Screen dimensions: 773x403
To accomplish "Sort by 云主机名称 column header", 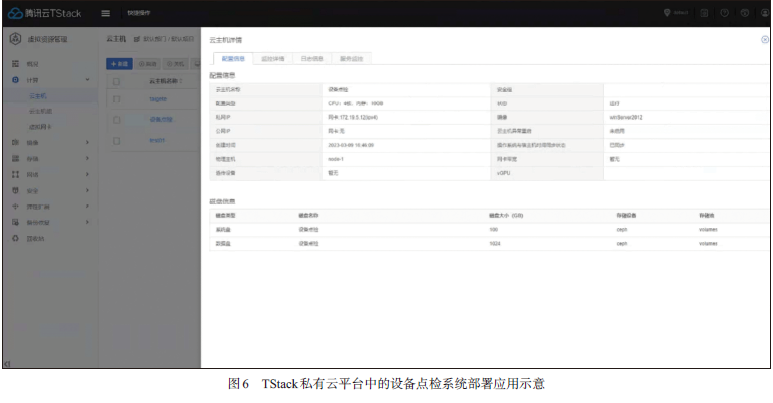I will (x=166, y=81).
